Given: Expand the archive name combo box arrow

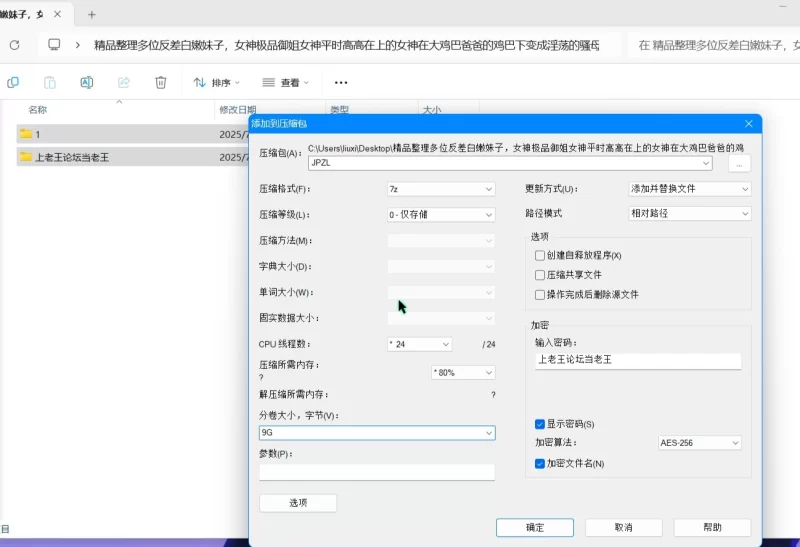Looking at the screenshot, I should [x=706, y=163].
